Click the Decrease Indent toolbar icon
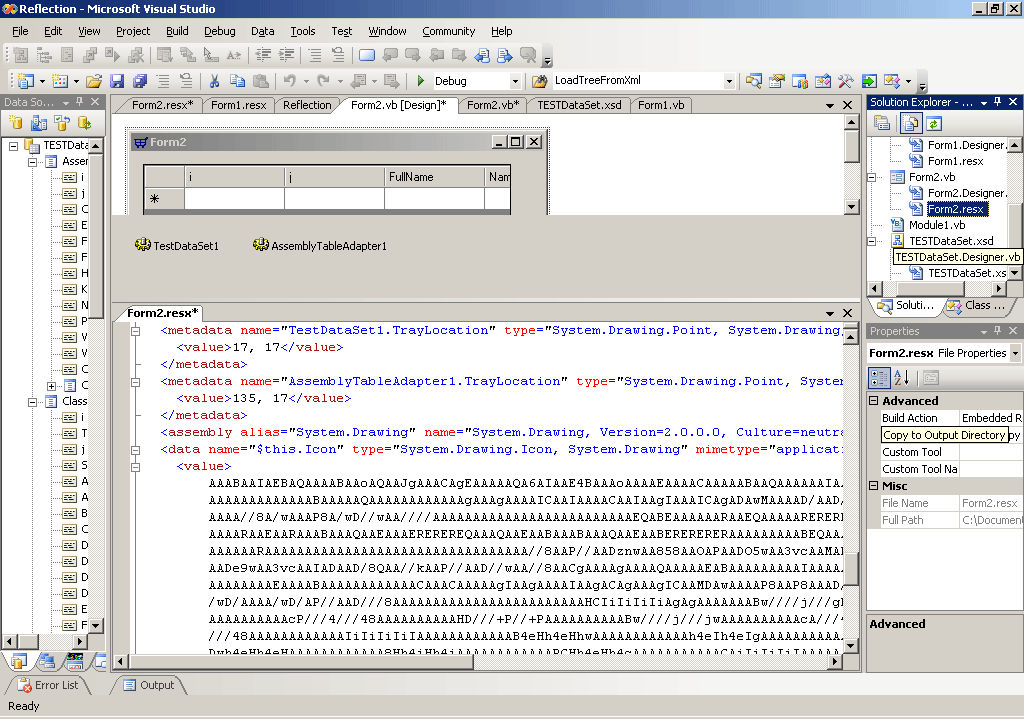Image resolution: width=1024 pixels, height=719 pixels. pyautogui.click(x=263, y=55)
